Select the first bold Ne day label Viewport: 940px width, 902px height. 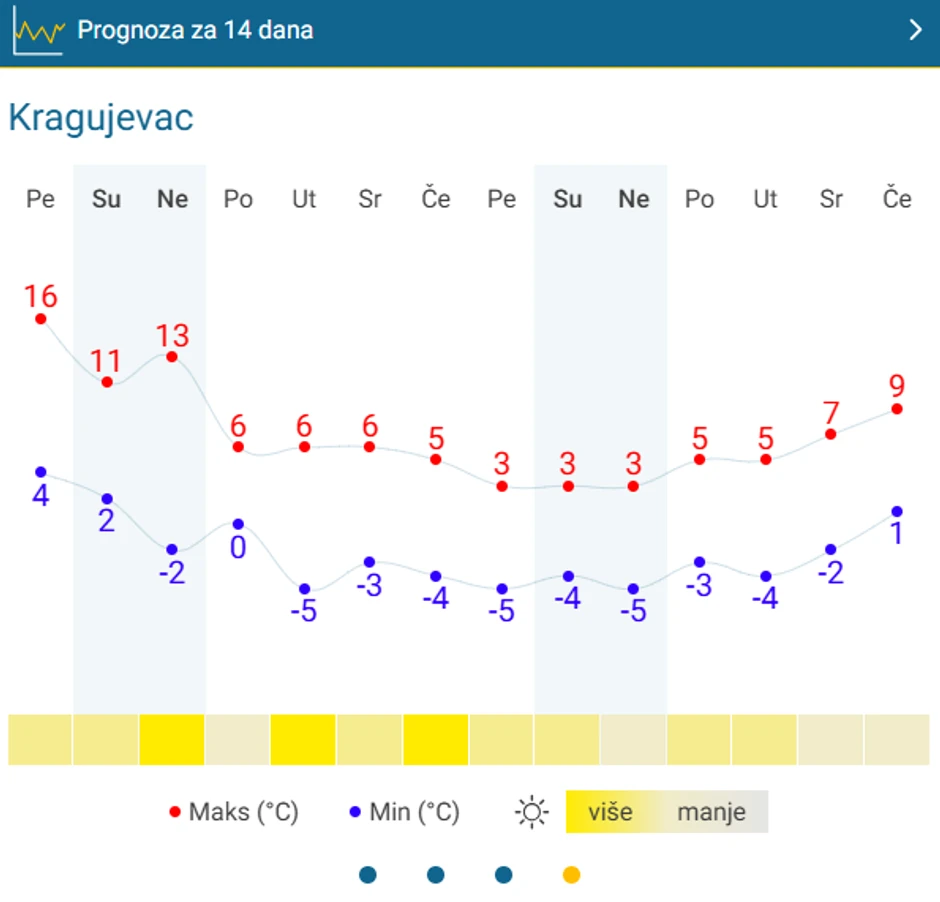pos(172,199)
